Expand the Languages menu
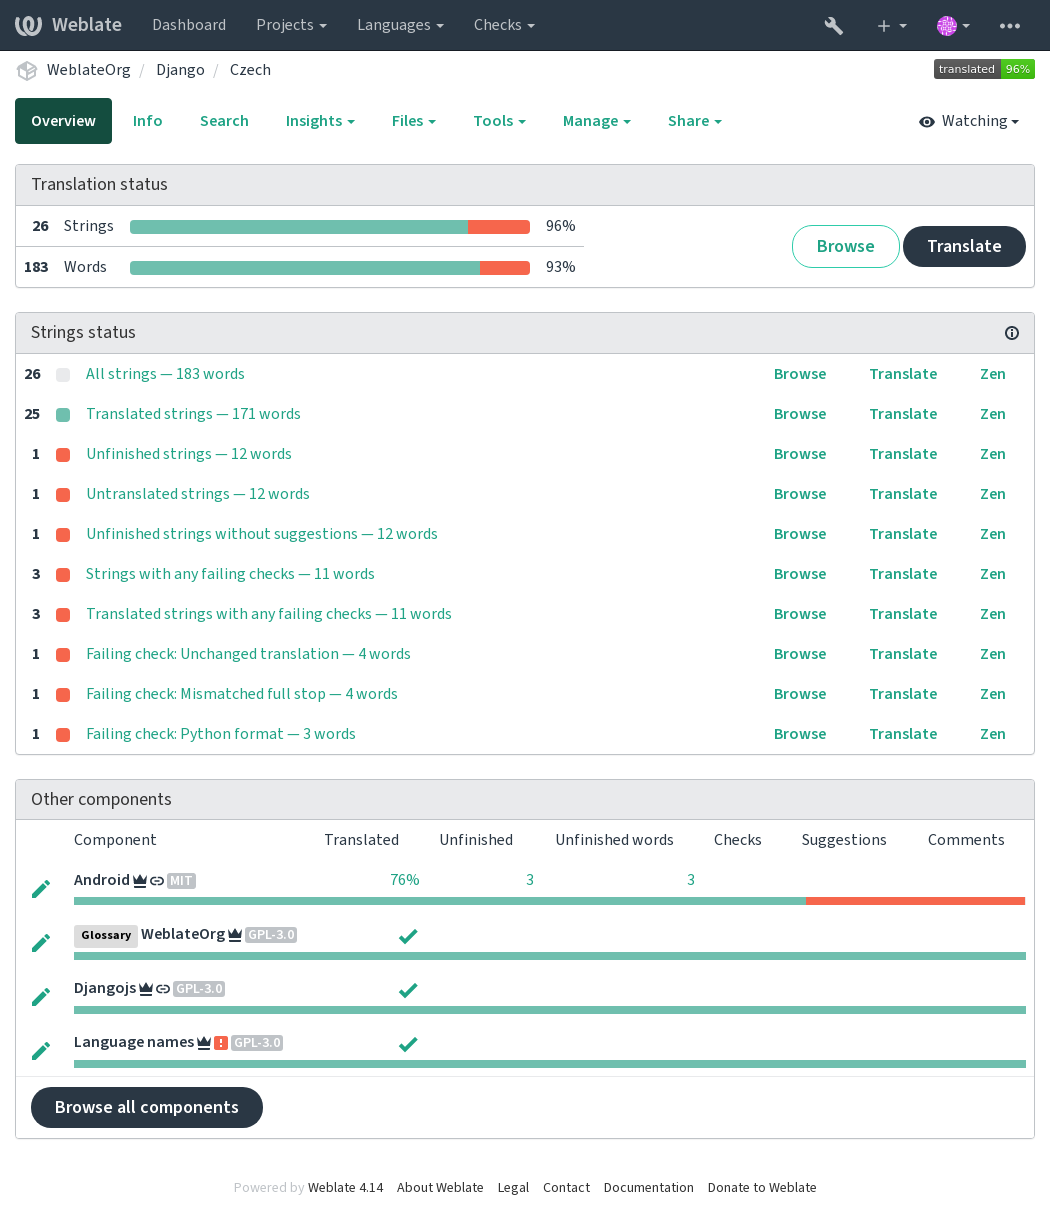The width and height of the screenshot is (1050, 1226). [400, 25]
